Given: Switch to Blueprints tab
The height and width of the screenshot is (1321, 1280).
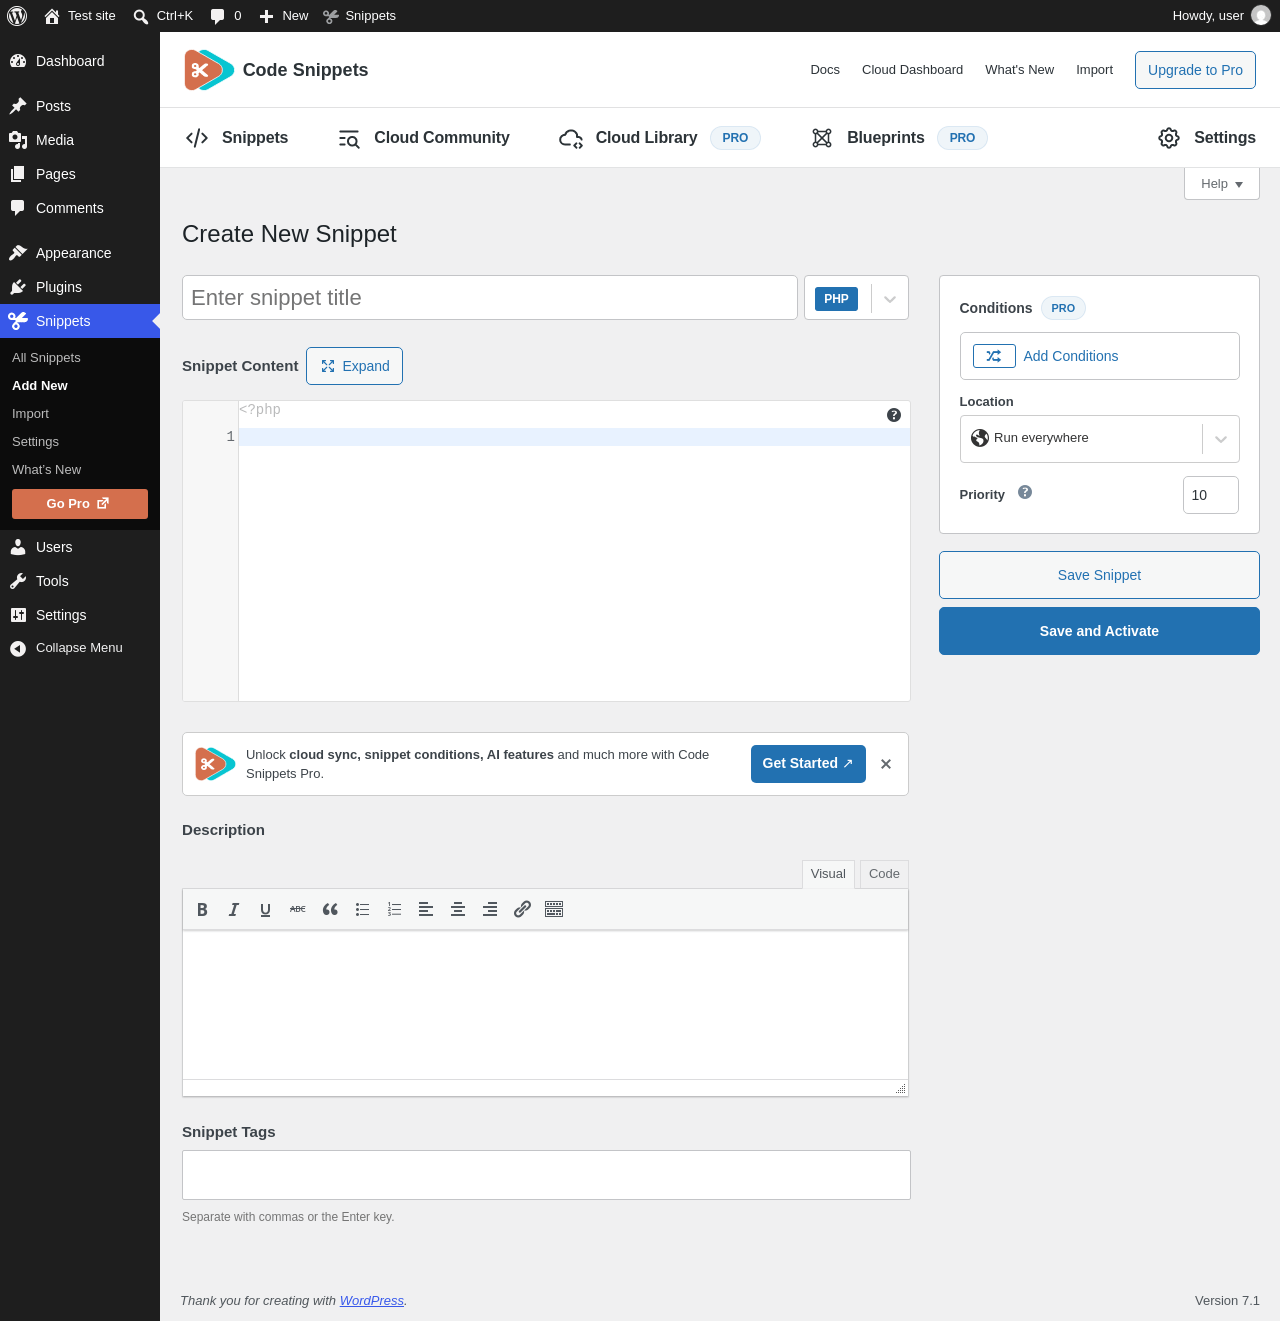Looking at the screenshot, I should point(899,138).
